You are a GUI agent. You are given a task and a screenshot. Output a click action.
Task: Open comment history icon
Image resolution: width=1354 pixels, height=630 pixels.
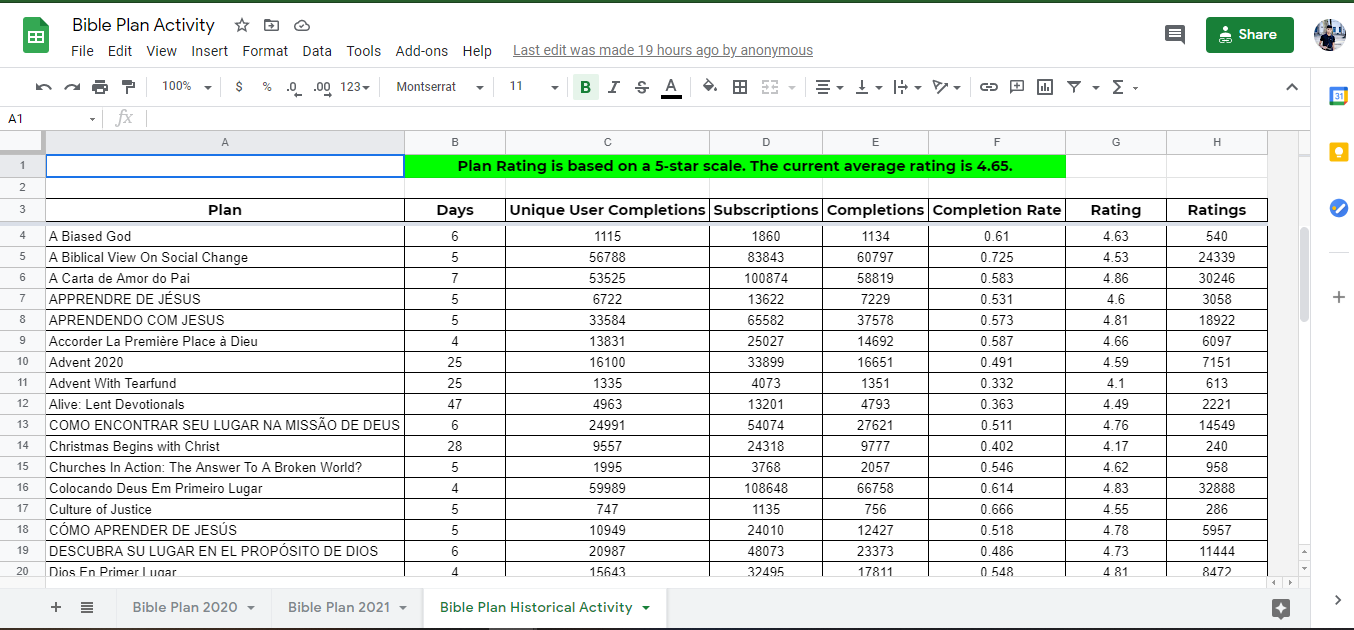(1175, 34)
